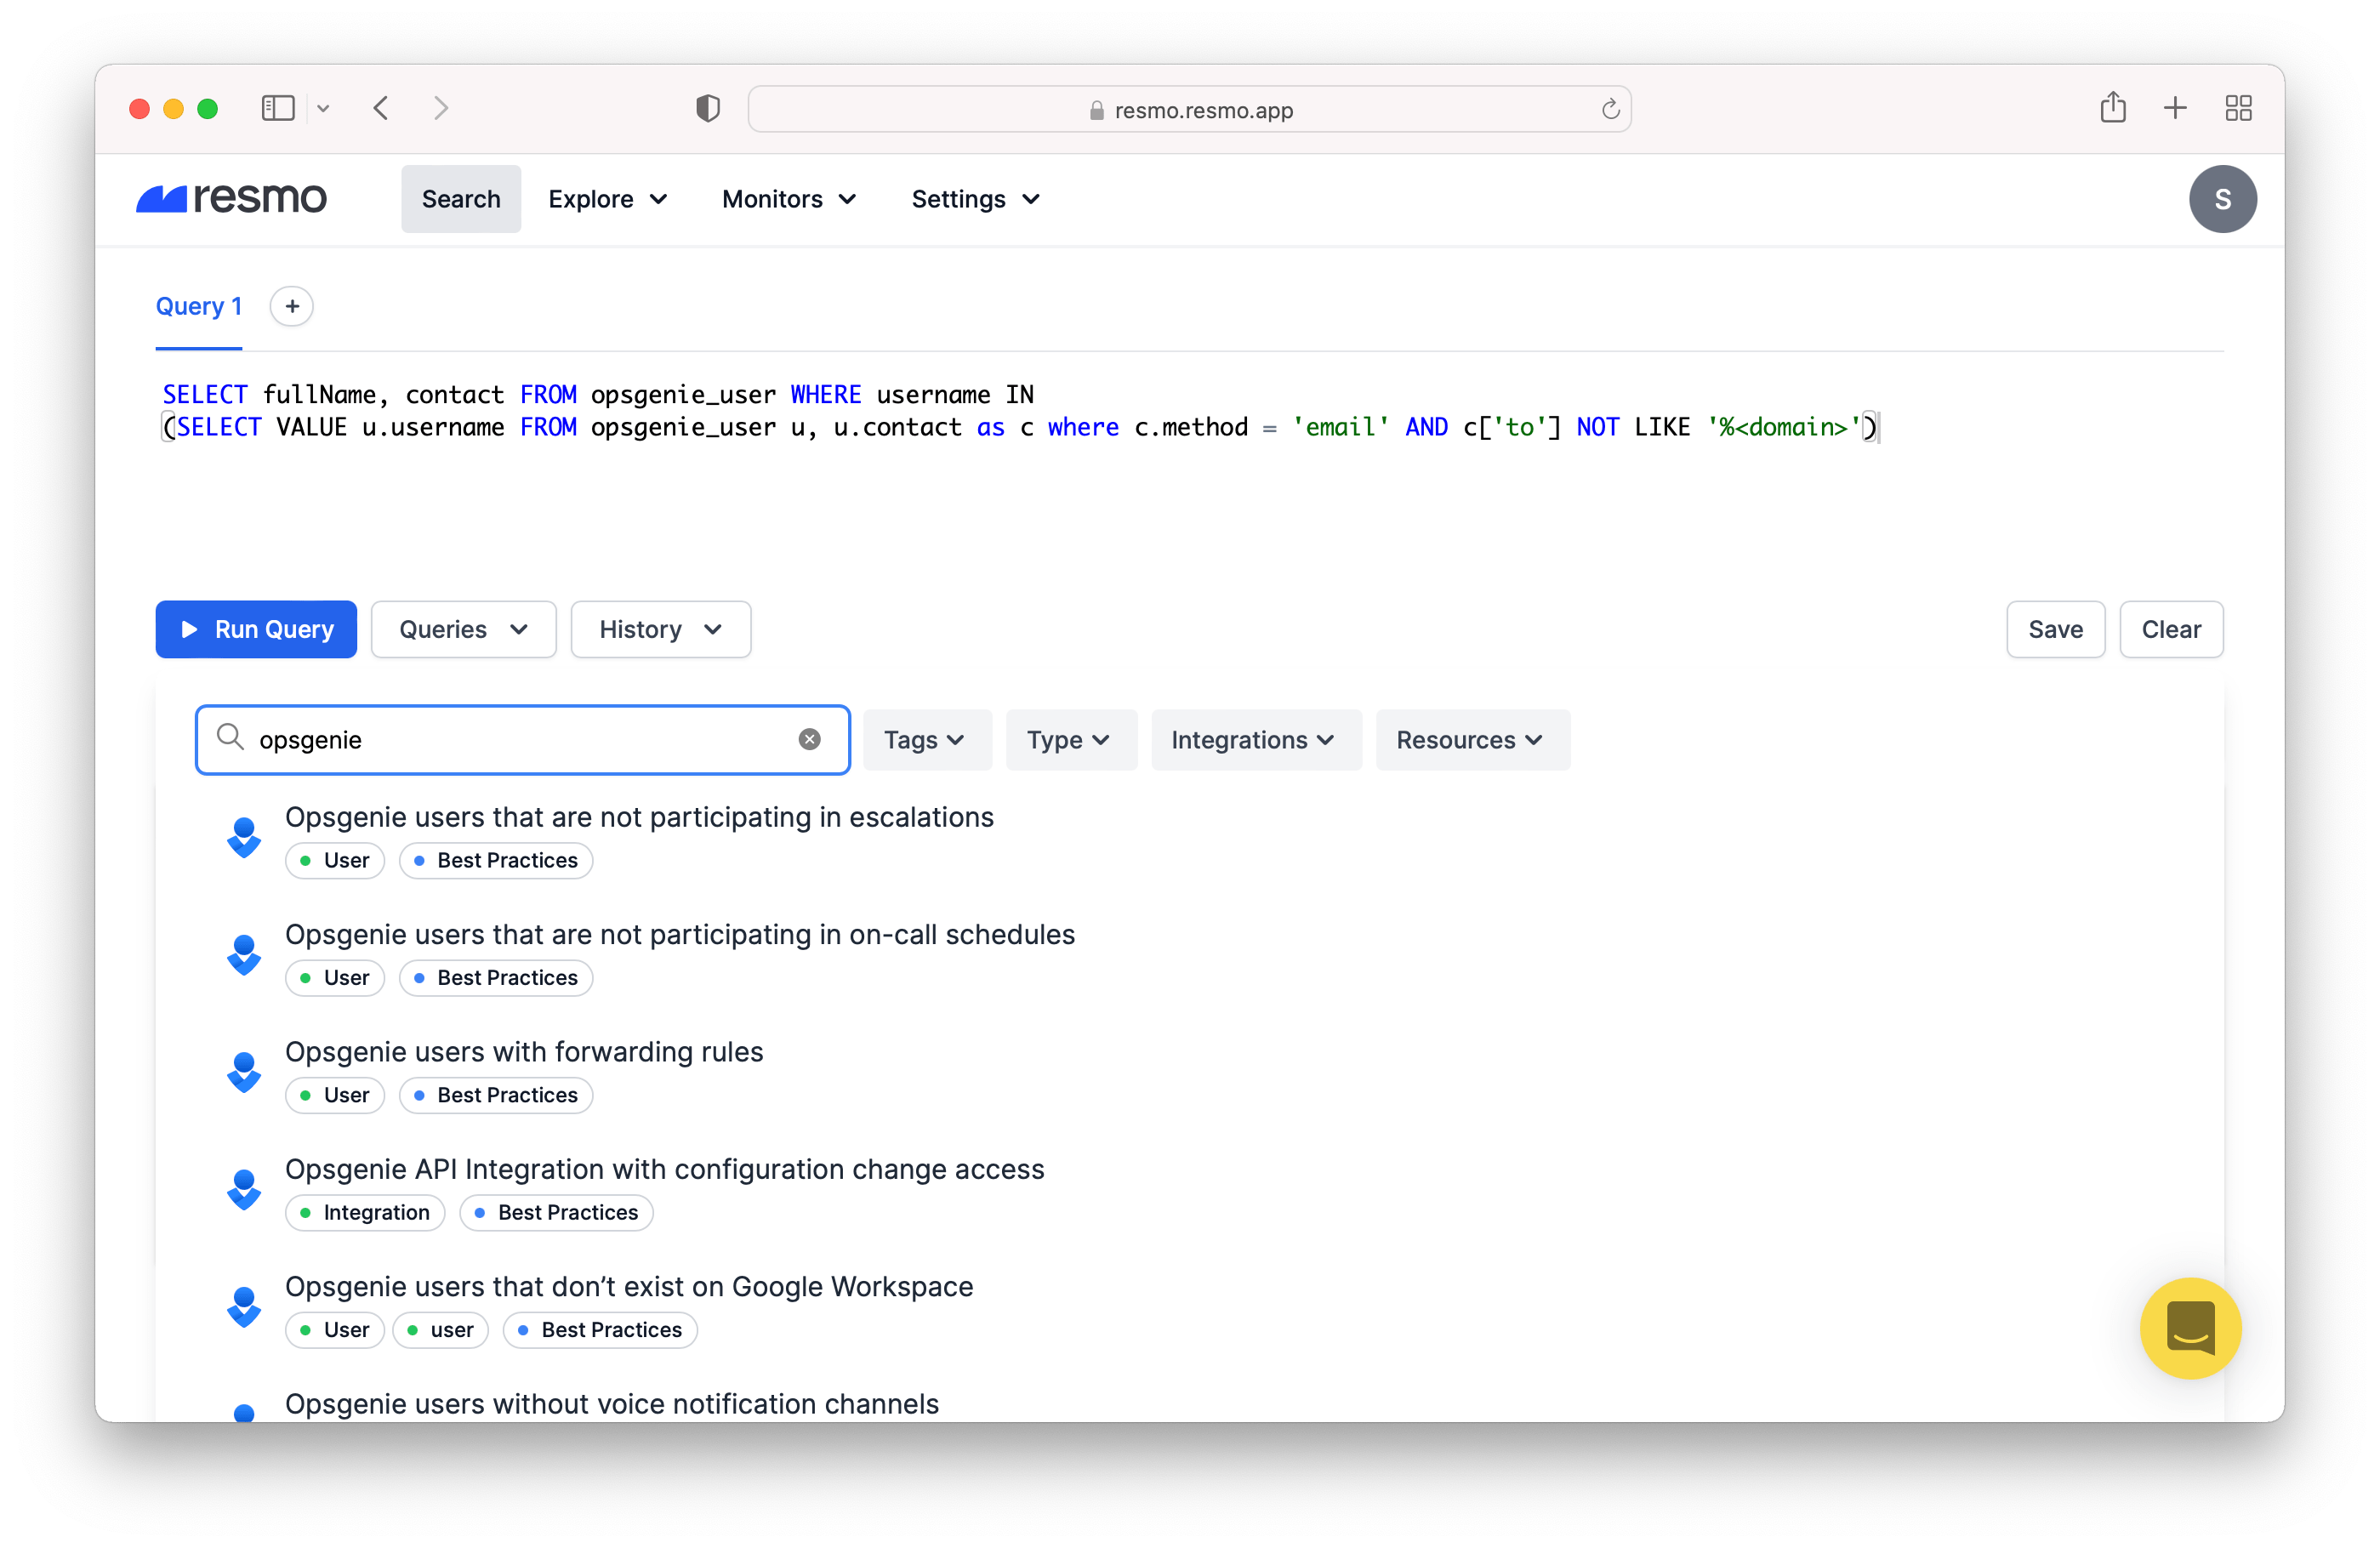
Task: Open 'Opsgenie users without voice notification channels'
Action: click(612, 1404)
